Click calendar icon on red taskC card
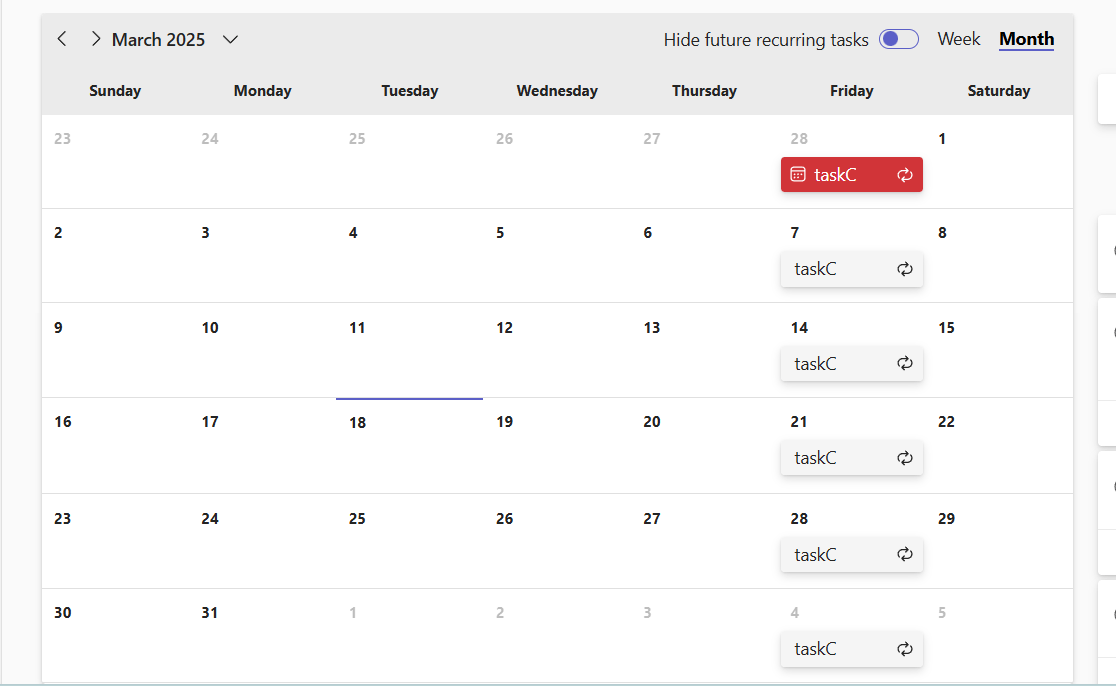 click(798, 174)
